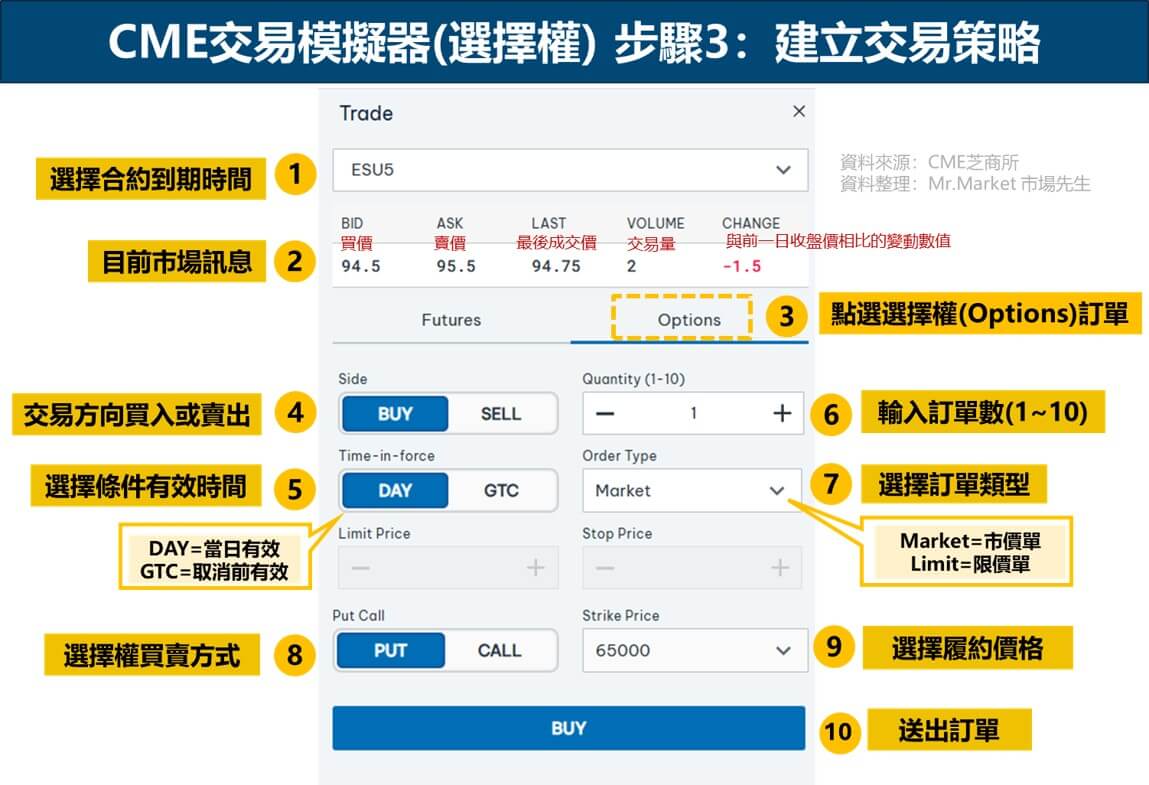Click the Quantity value field
1149x785 pixels.
coord(693,413)
